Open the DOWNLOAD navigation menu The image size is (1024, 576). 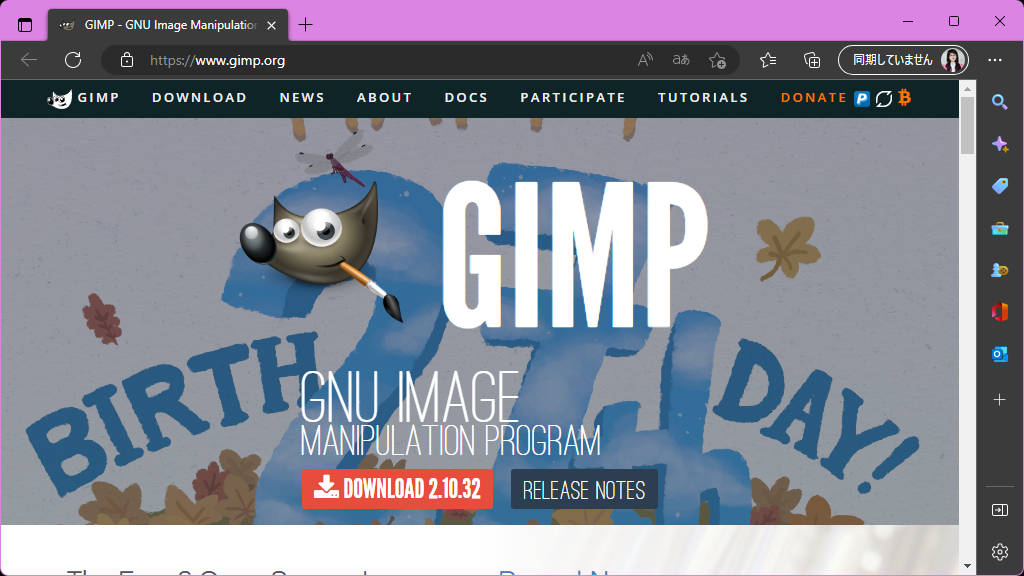pos(199,97)
